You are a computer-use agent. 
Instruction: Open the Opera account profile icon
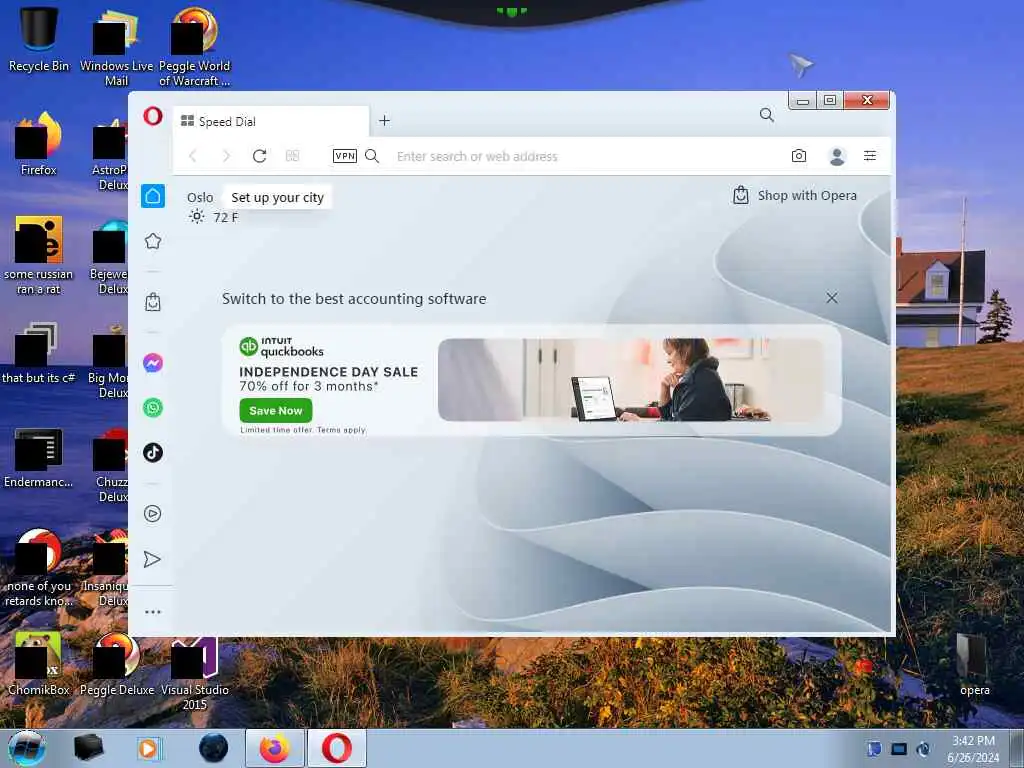837,156
